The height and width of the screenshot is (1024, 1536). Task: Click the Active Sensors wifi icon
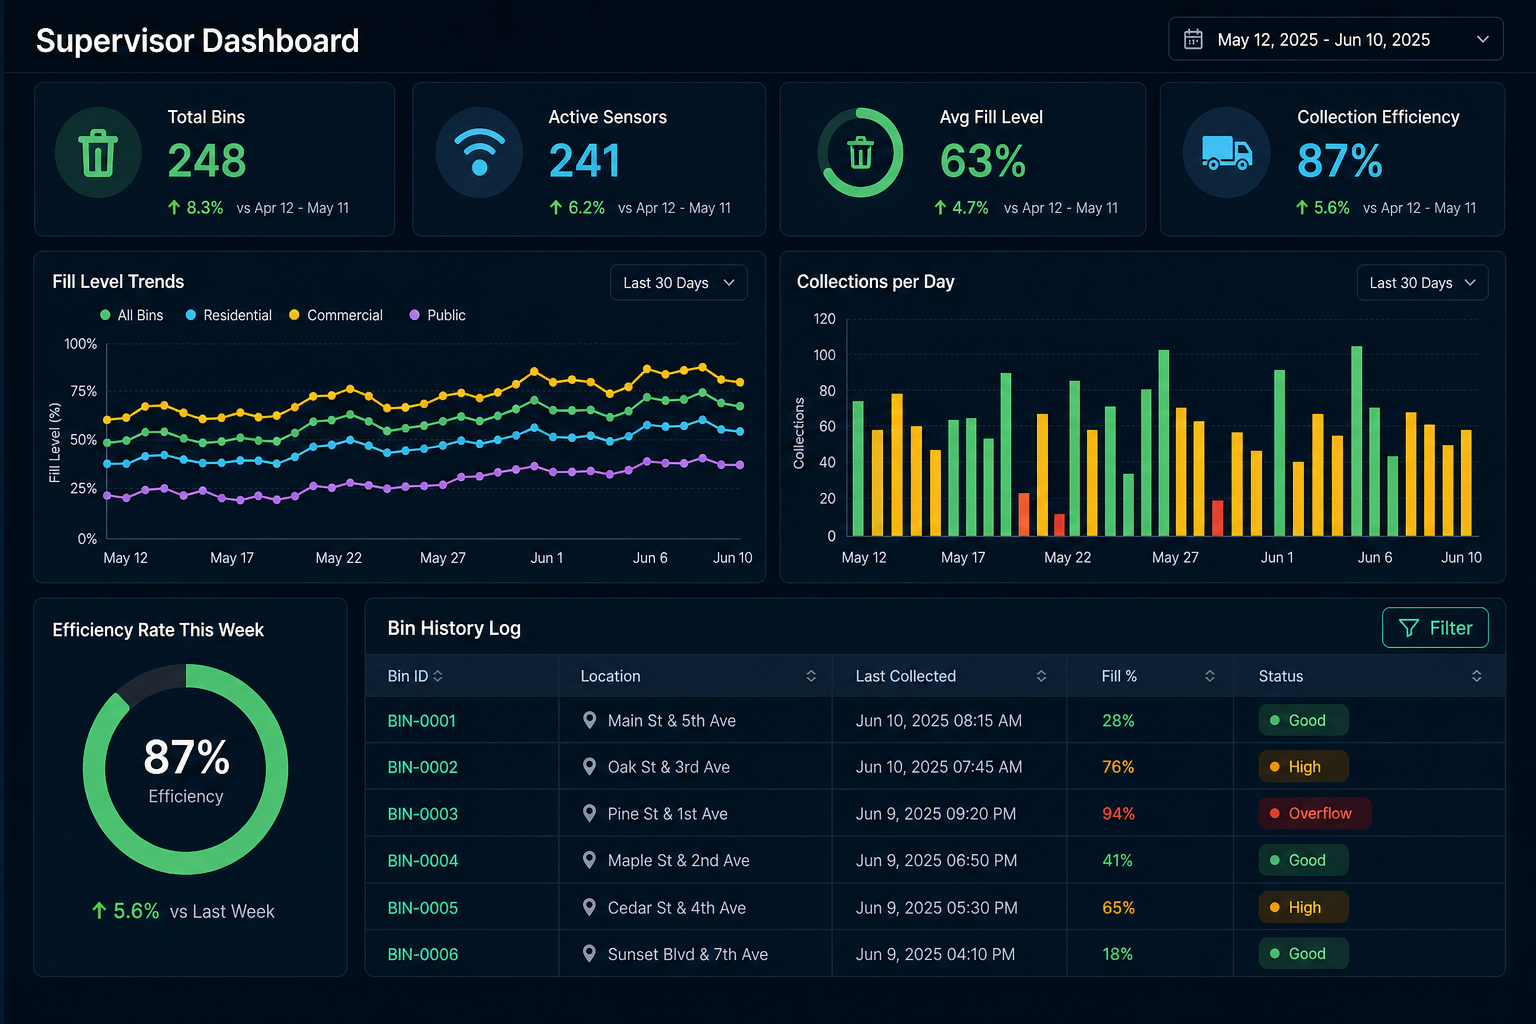click(x=479, y=152)
